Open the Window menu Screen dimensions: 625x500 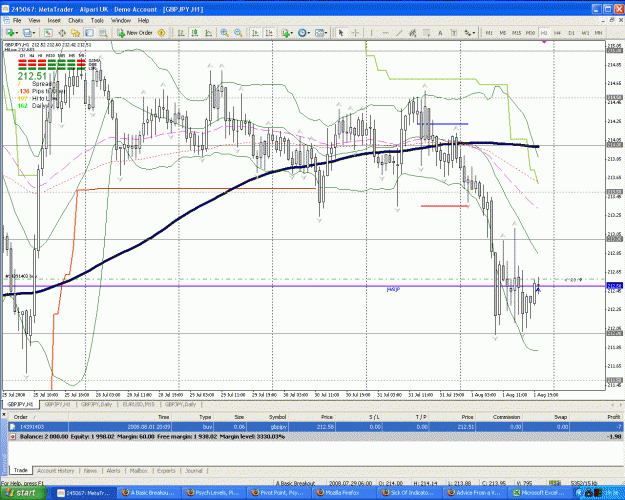pos(121,20)
